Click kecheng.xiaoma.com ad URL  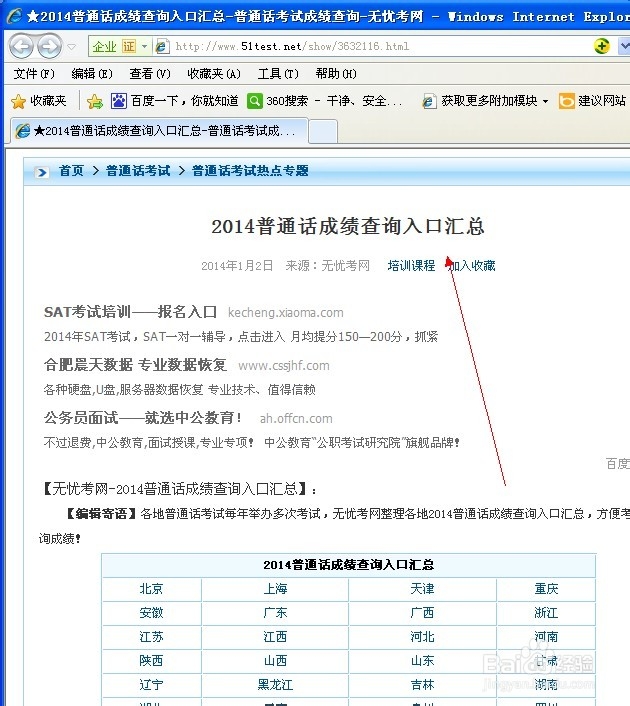tap(286, 312)
